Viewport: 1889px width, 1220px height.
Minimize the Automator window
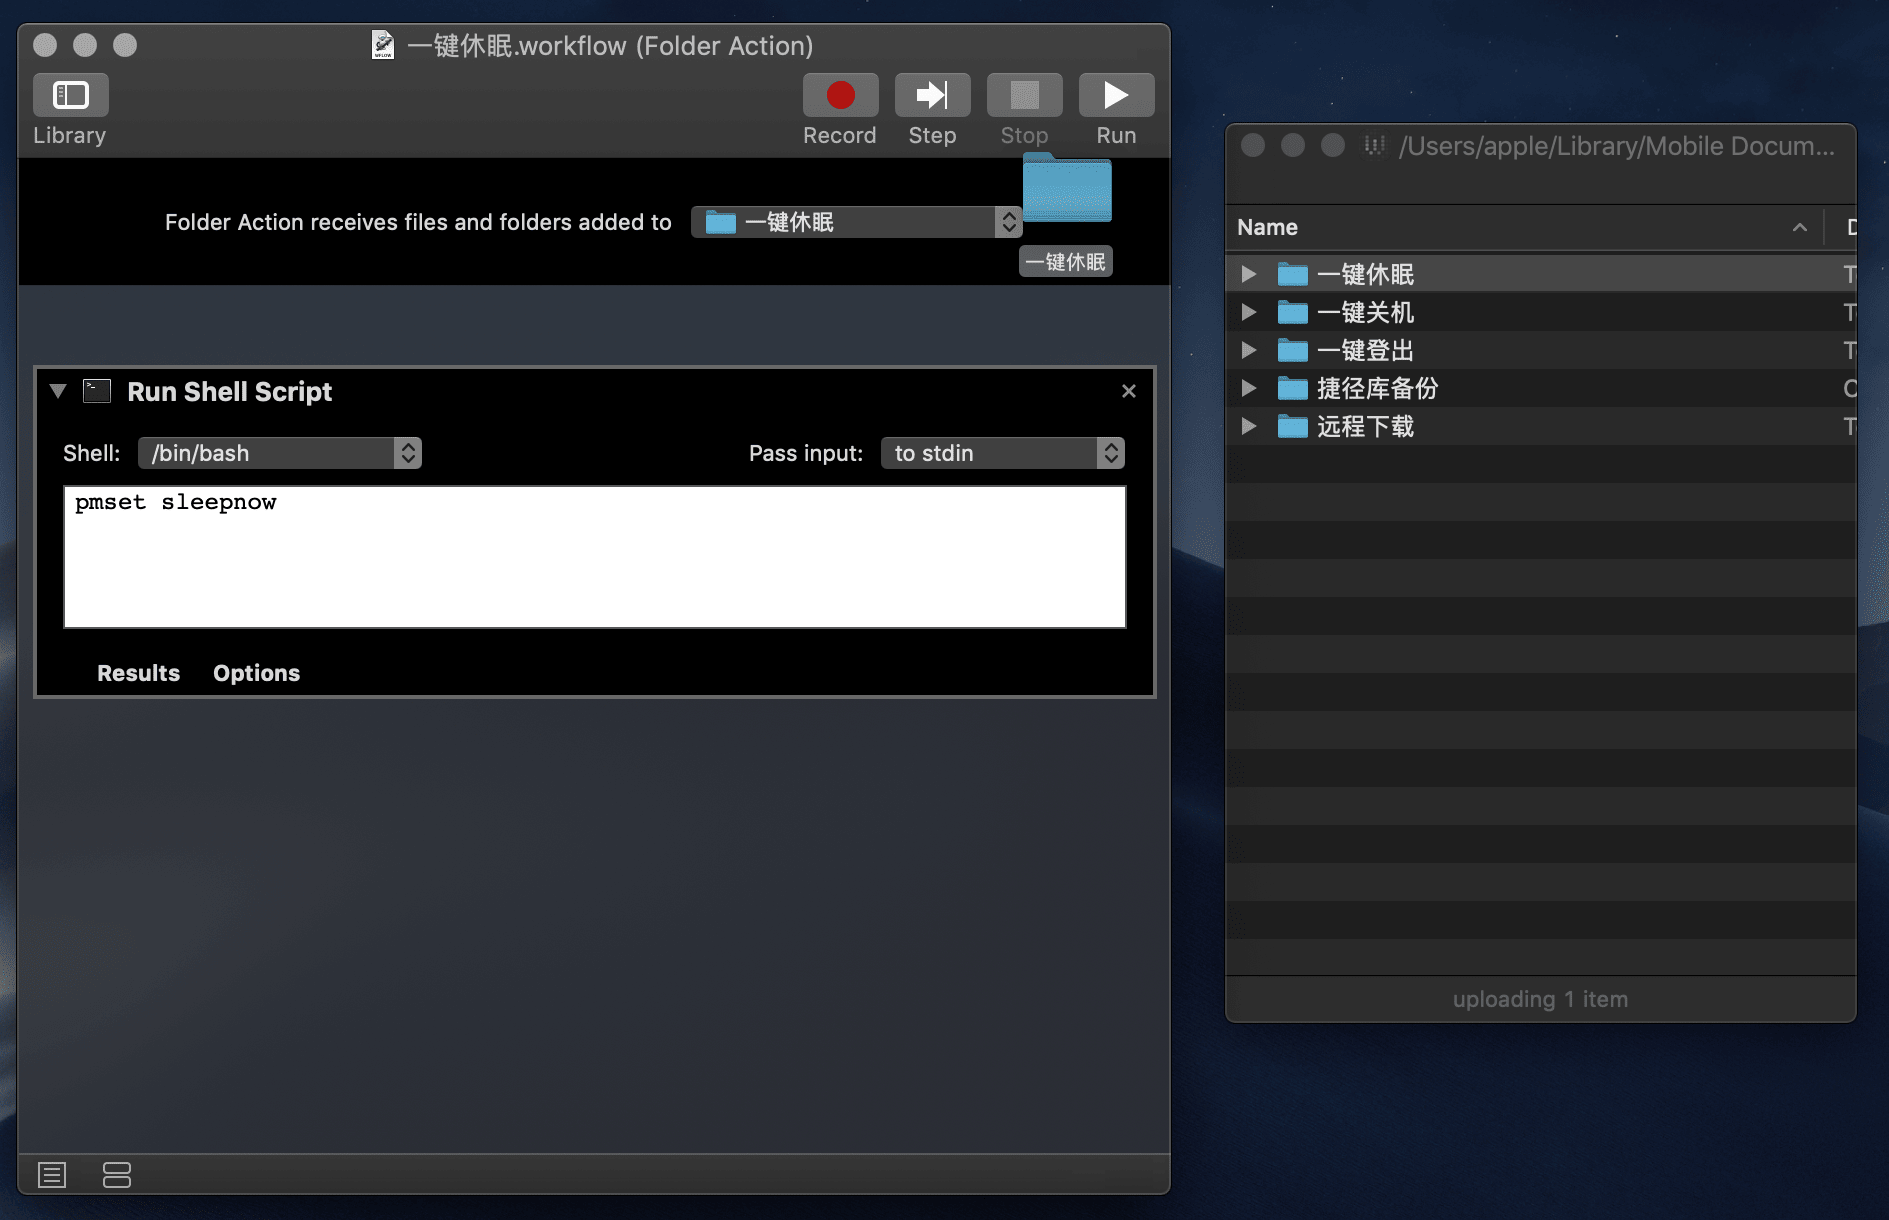click(85, 45)
